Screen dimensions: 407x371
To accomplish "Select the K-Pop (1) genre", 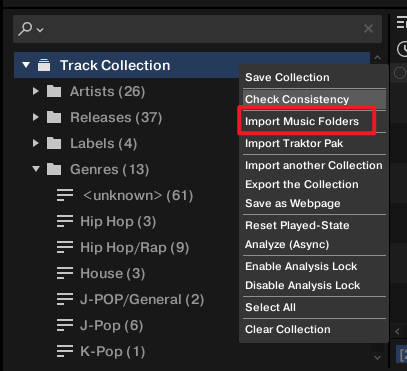I will pos(113,351).
